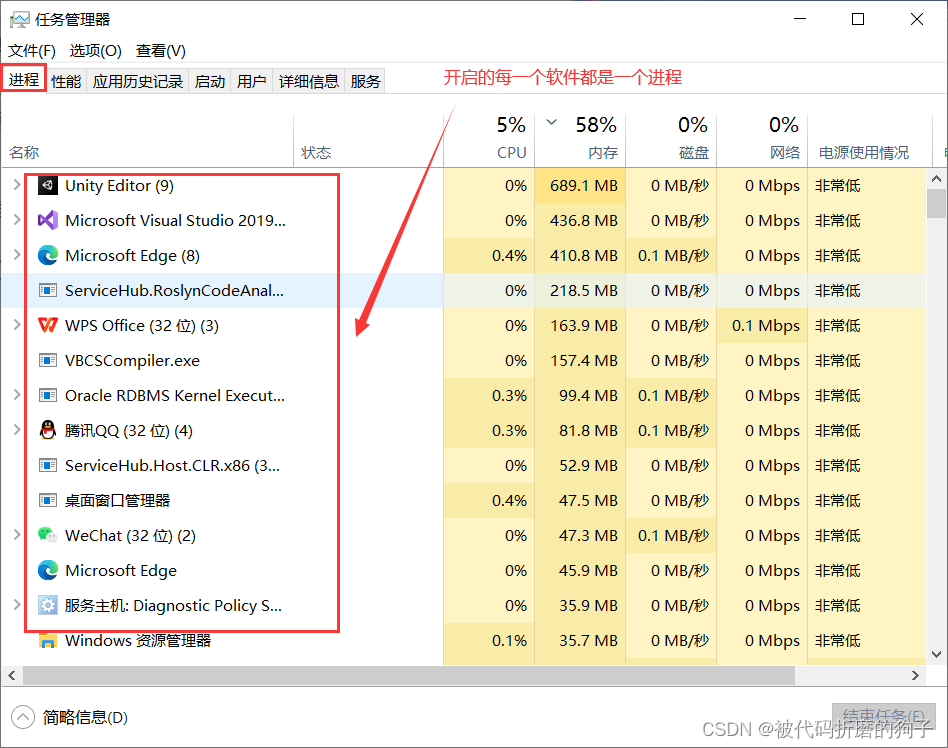
Task: Open the 选项(O) menu
Action: click(x=96, y=51)
